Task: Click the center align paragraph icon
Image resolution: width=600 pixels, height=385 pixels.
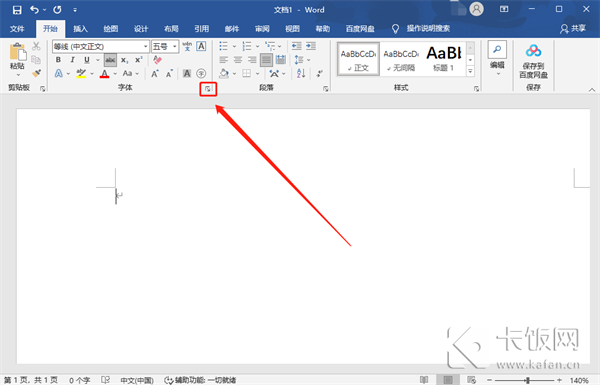Action: [x=238, y=60]
